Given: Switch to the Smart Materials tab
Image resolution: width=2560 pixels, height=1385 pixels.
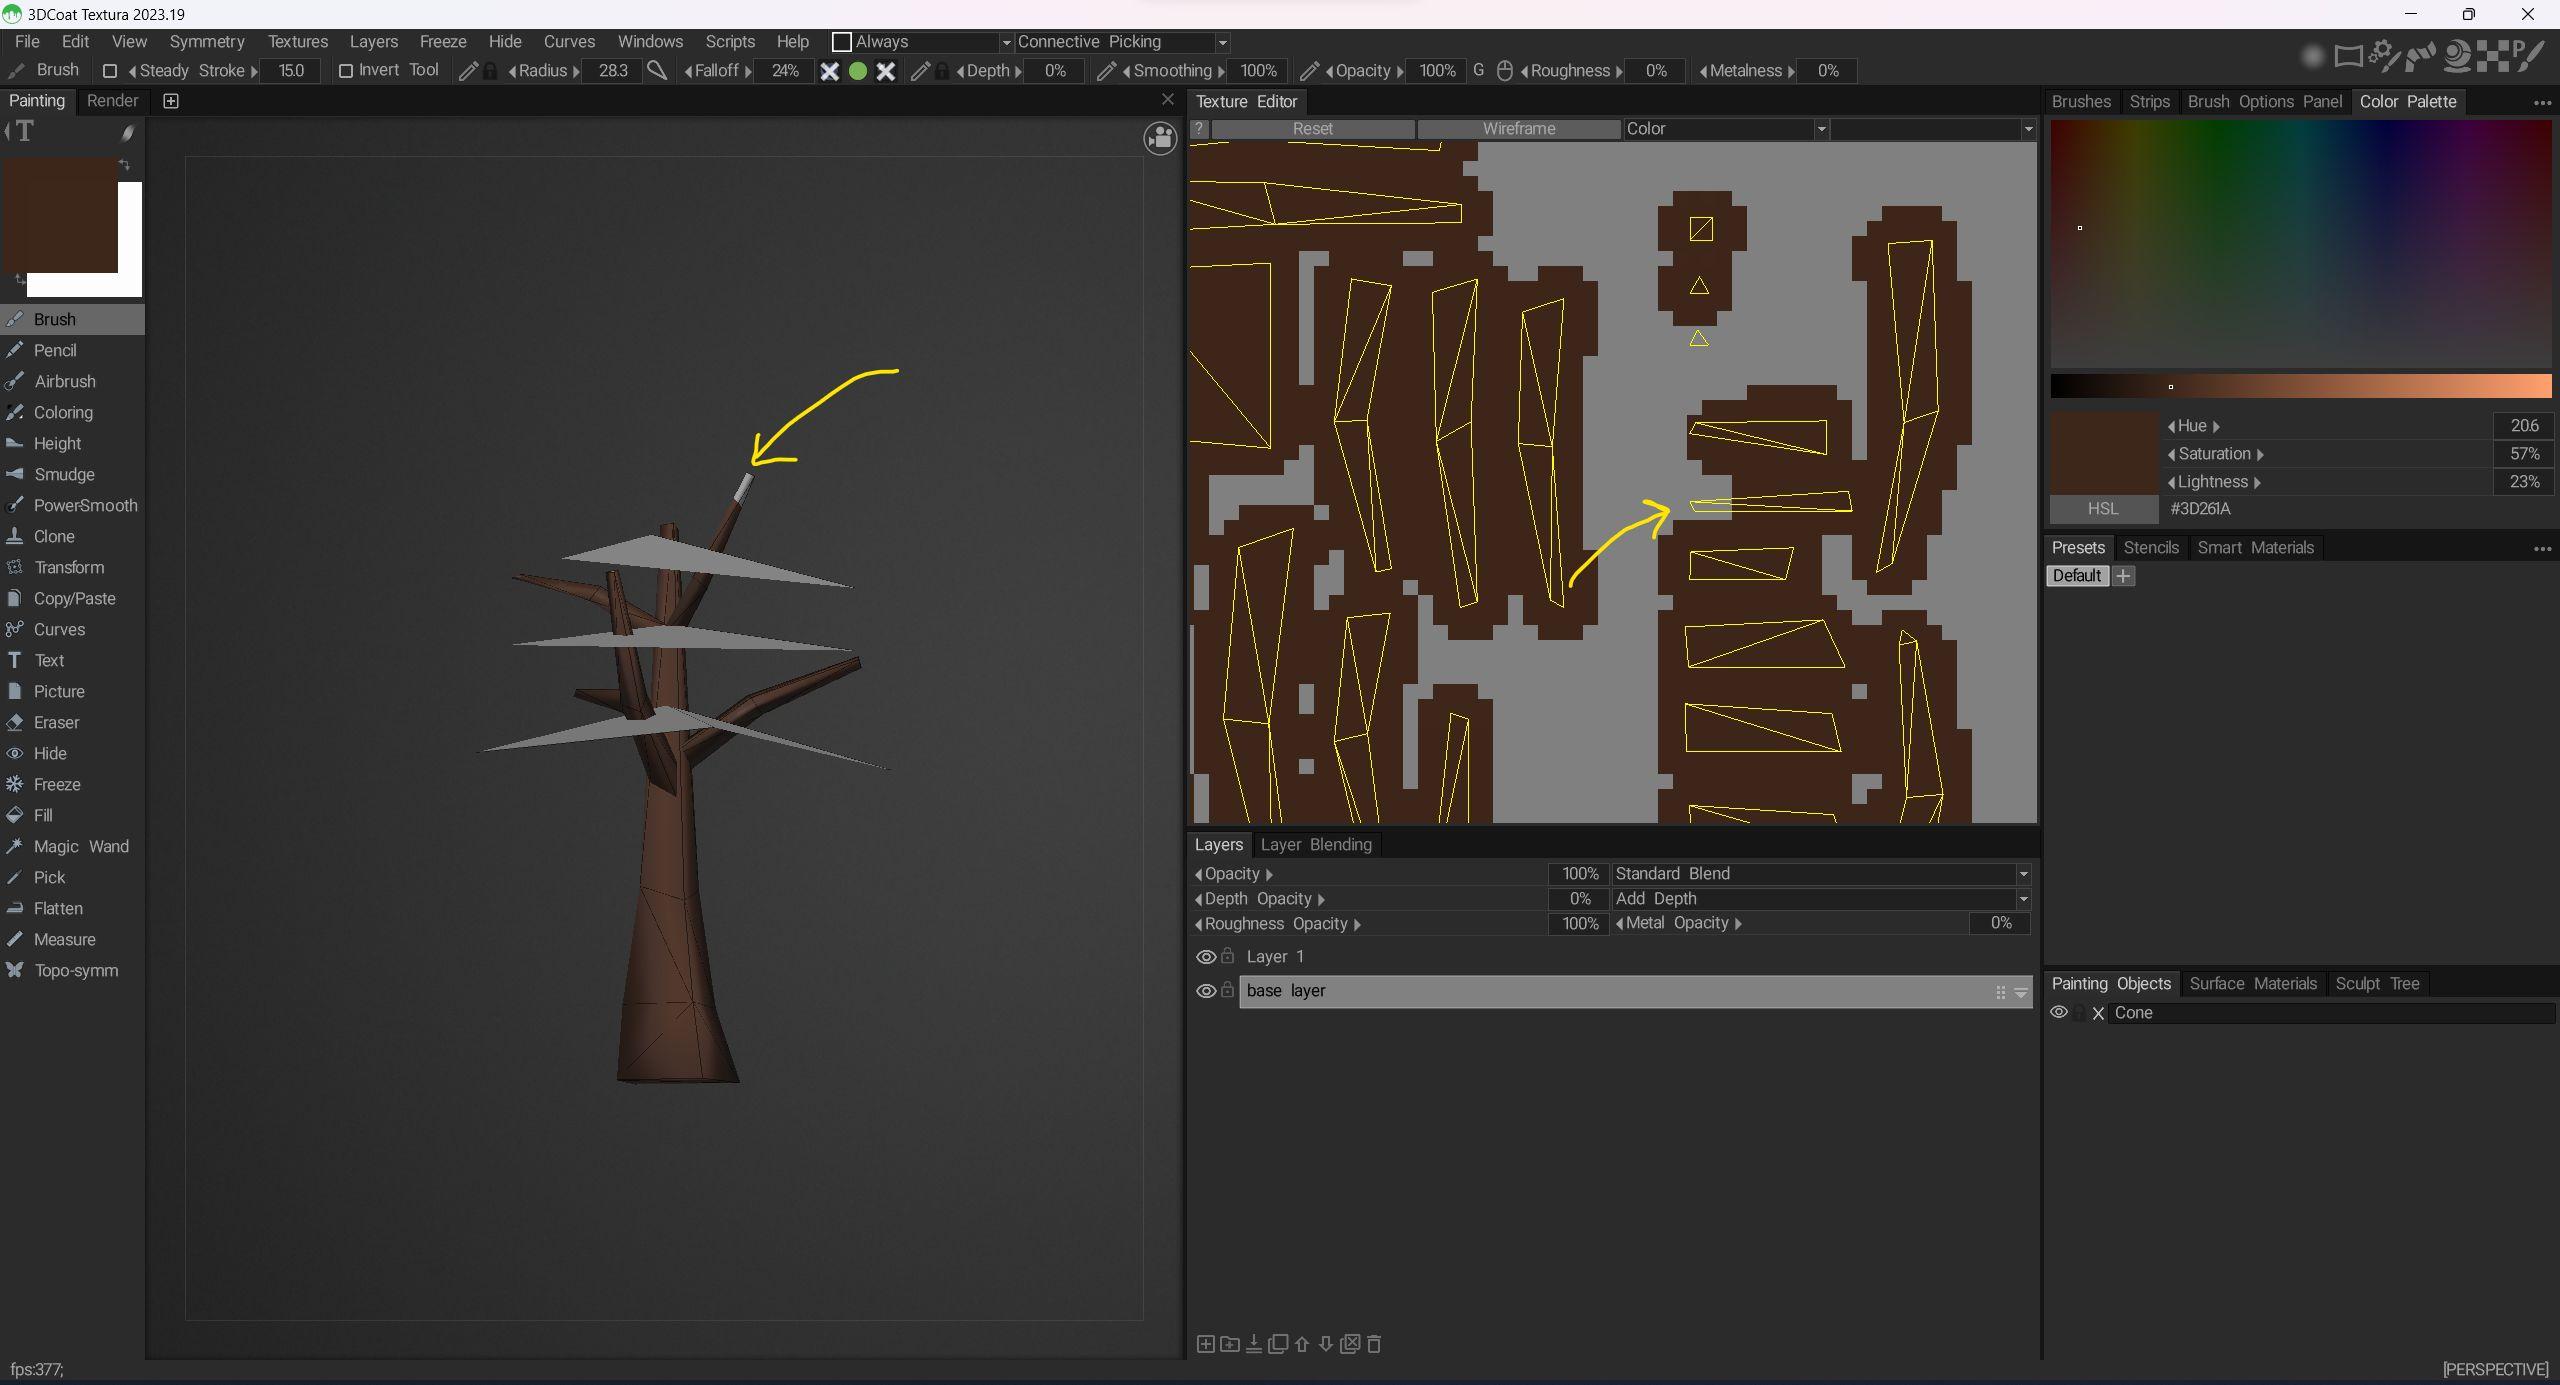Looking at the screenshot, I should [2255, 547].
